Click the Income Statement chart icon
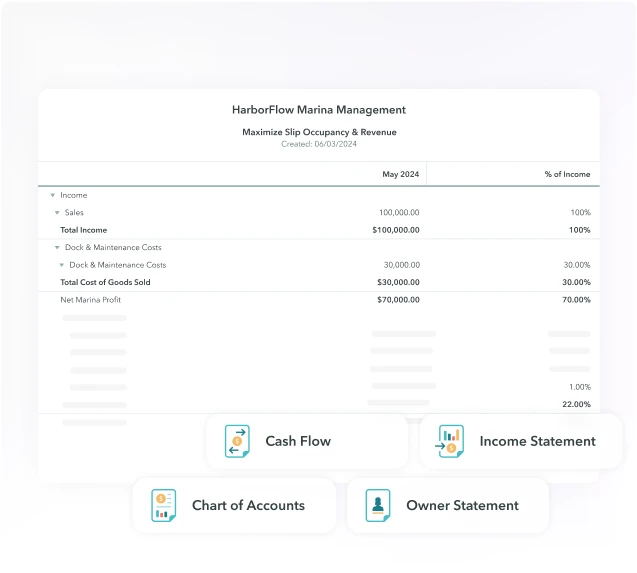The width and height of the screenshot is (637, 573). click(450, 441)
